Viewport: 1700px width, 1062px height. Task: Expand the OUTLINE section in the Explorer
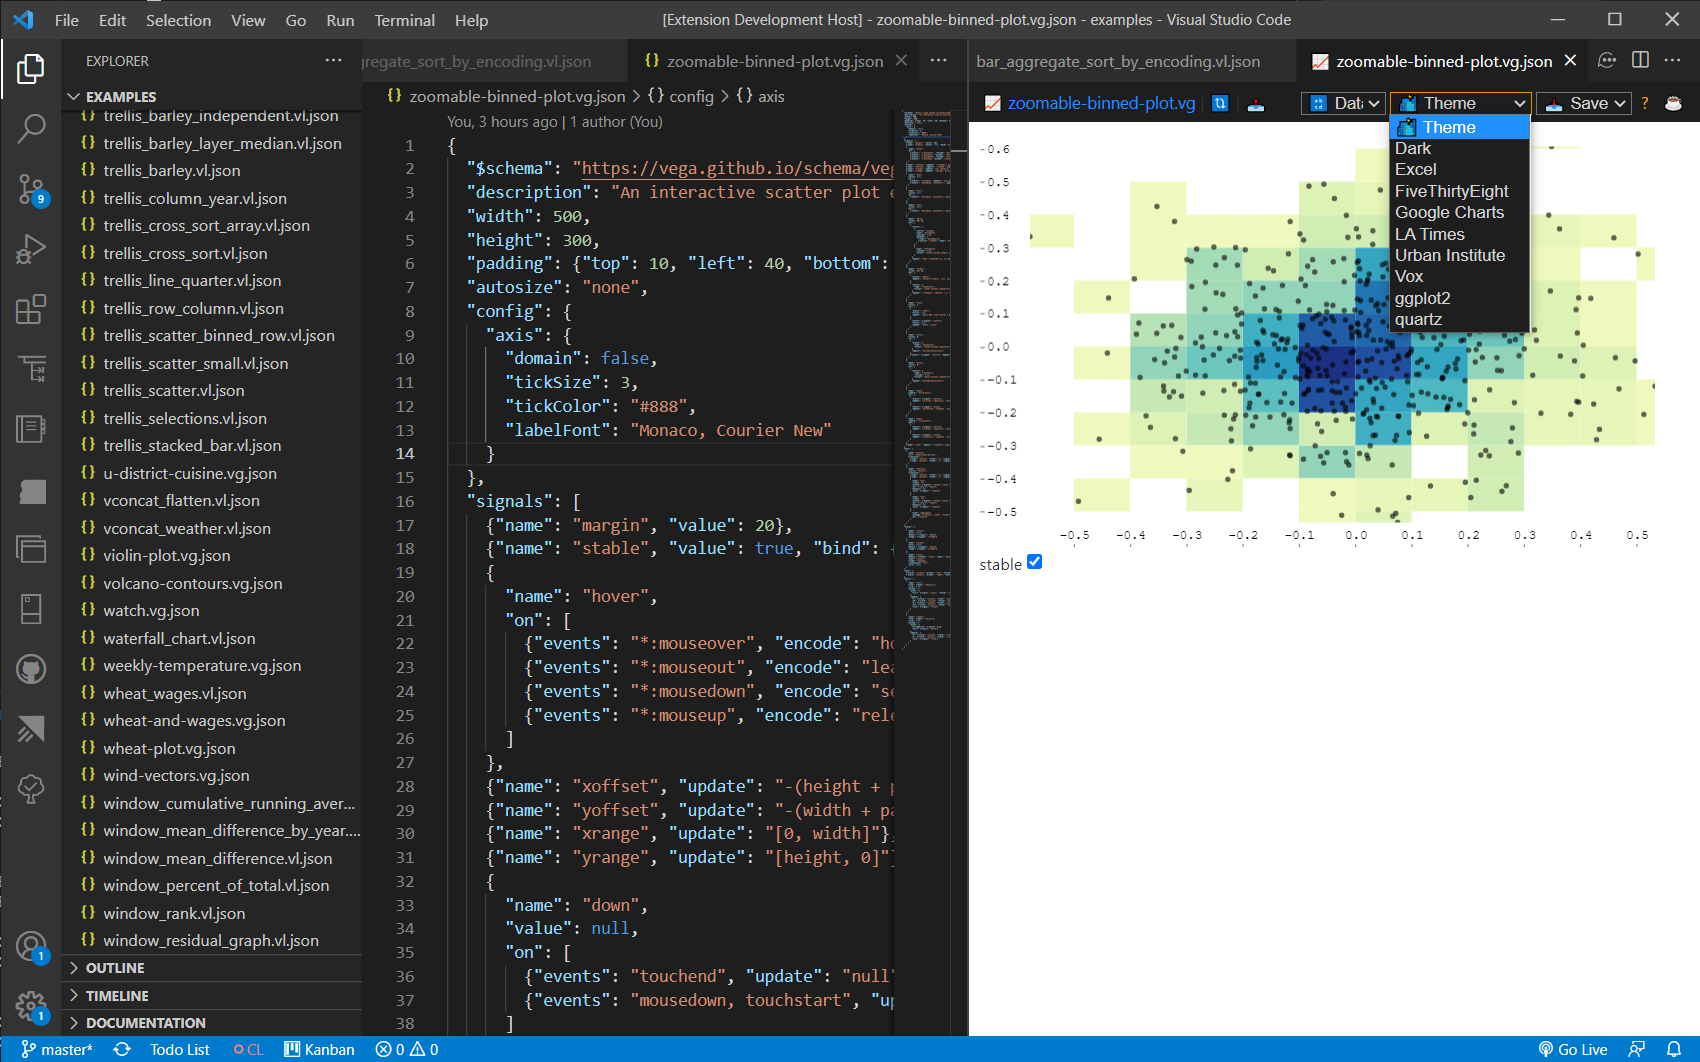(114, 967)
